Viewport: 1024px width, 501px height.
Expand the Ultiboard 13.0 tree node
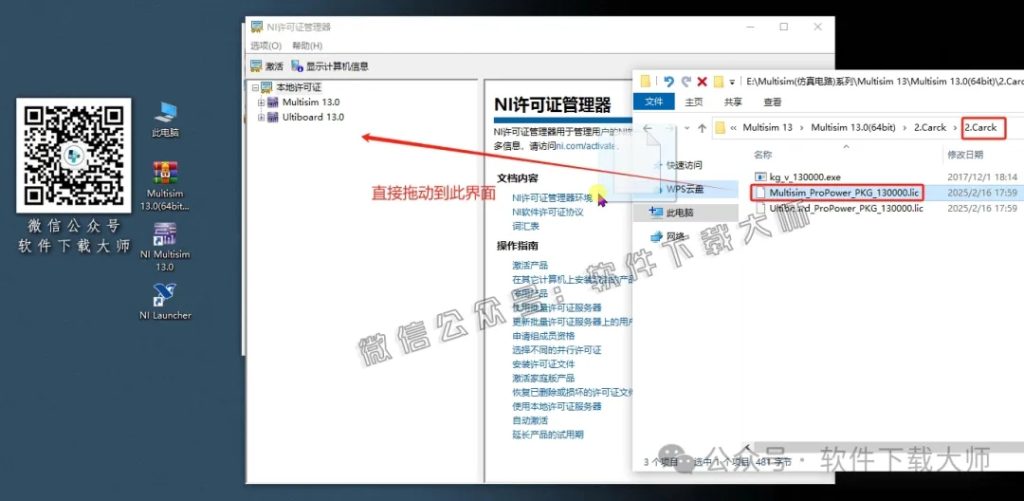(x=262, y=118)
